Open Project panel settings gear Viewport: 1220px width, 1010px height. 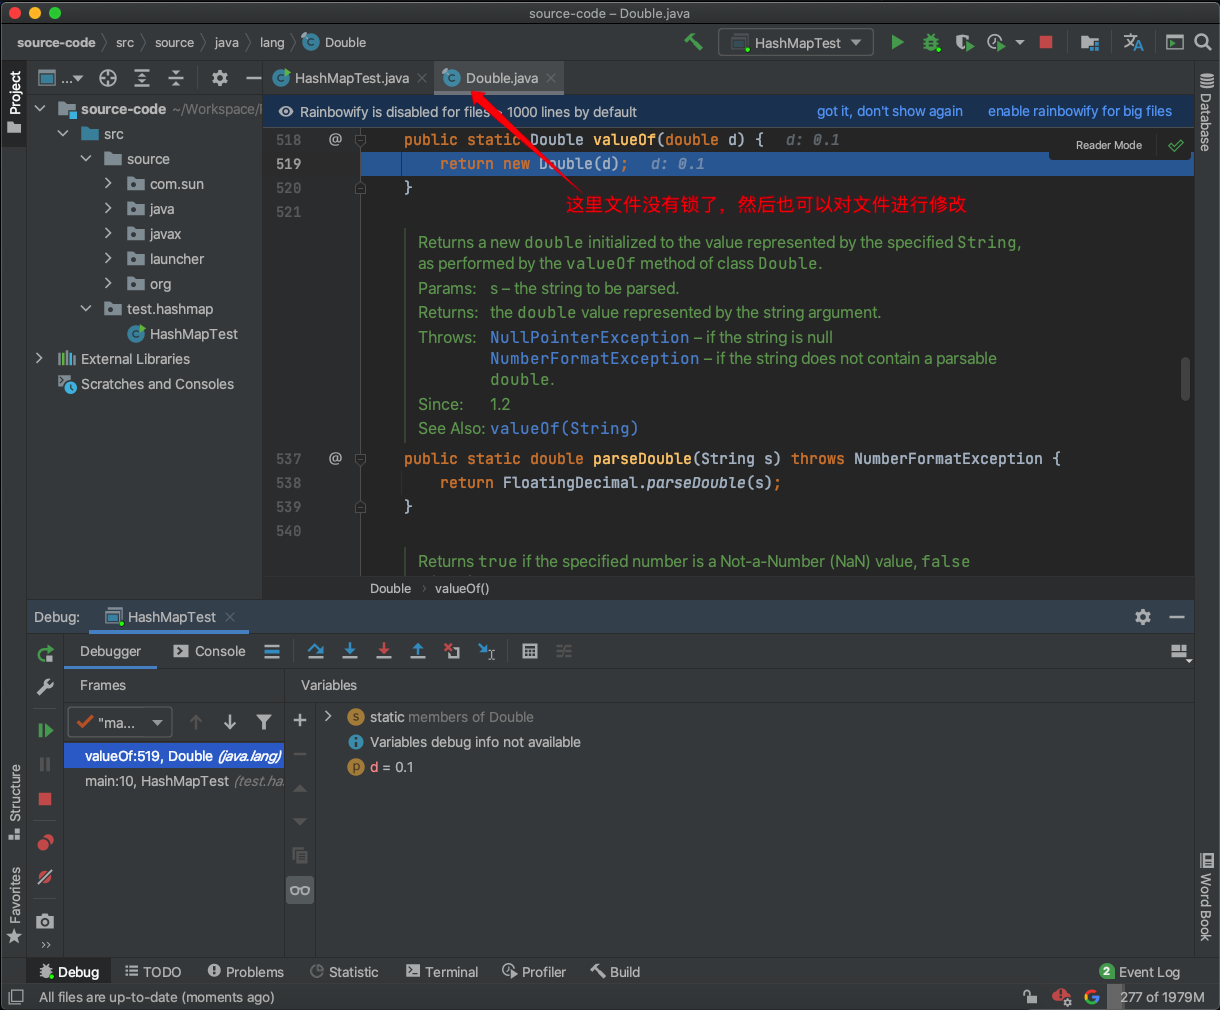click(x=220, y=78)
